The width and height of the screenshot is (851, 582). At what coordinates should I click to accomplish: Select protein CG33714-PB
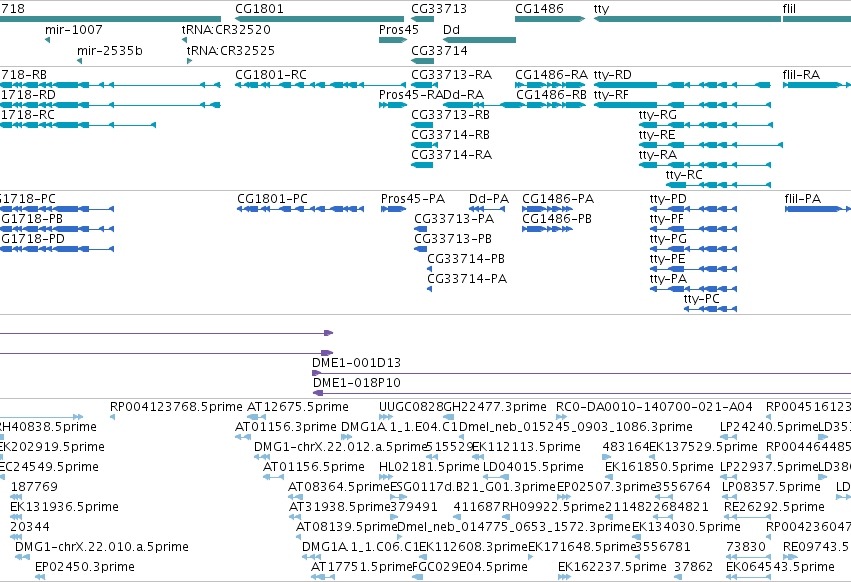429,269
